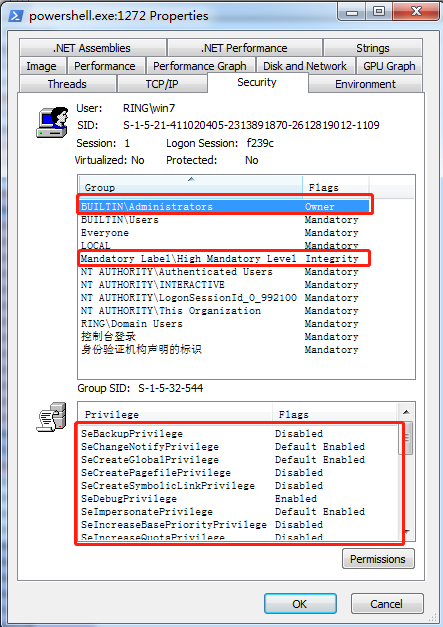Sort by the Privilege column header
The width and height of the screenshot is (443, 627).
tap(175, 414)
